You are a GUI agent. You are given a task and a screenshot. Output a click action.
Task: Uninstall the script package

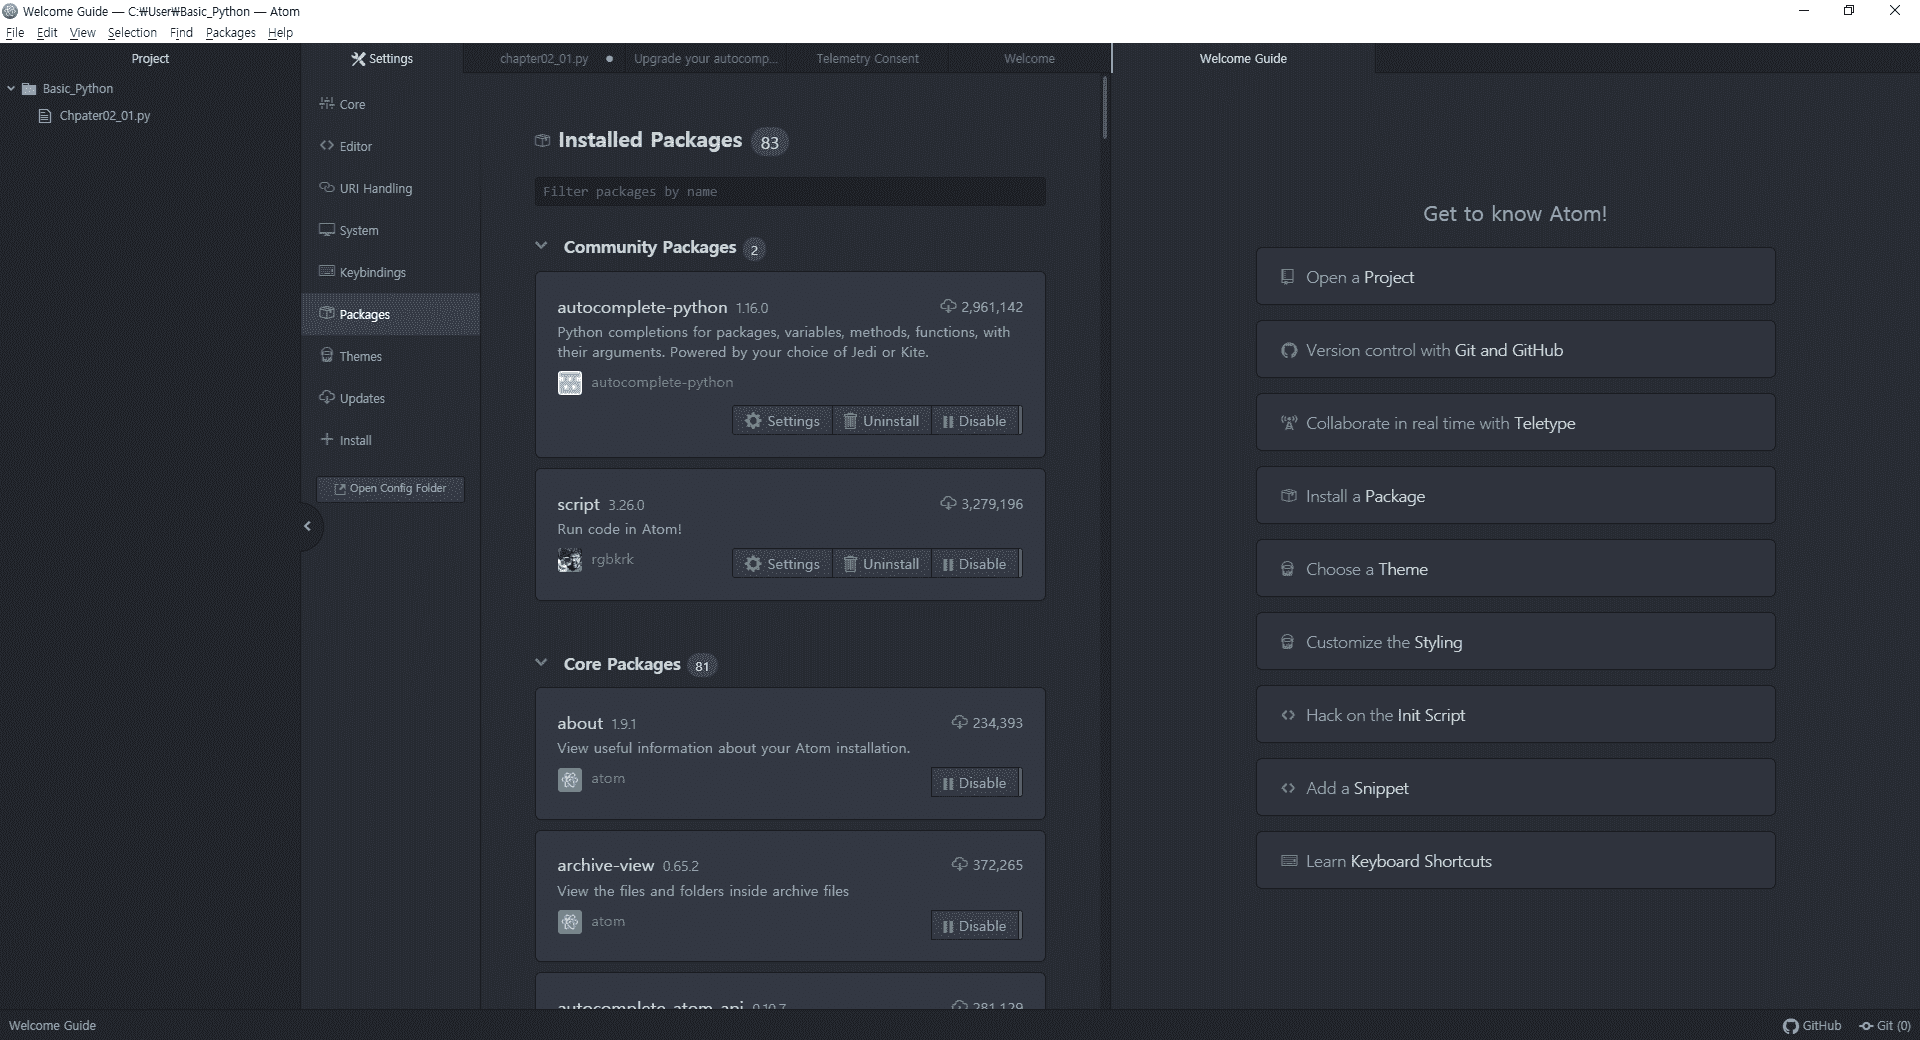(881, 564)
